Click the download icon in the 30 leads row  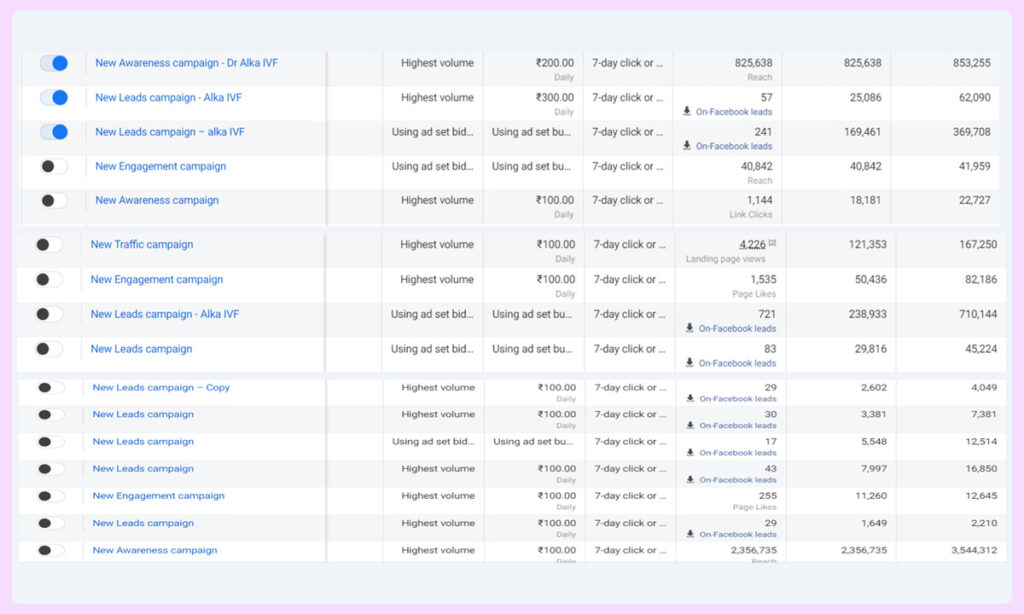click(x=690, y=425)
